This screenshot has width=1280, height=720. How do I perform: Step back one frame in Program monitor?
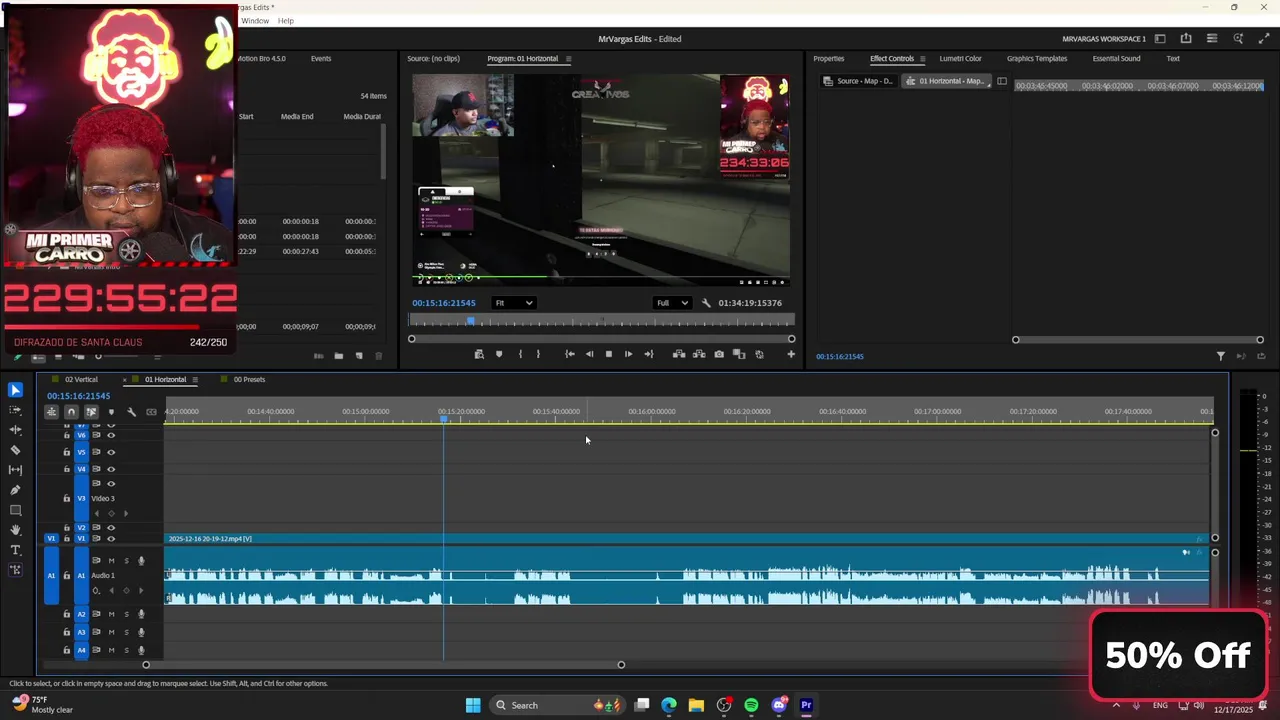point(589,354)
